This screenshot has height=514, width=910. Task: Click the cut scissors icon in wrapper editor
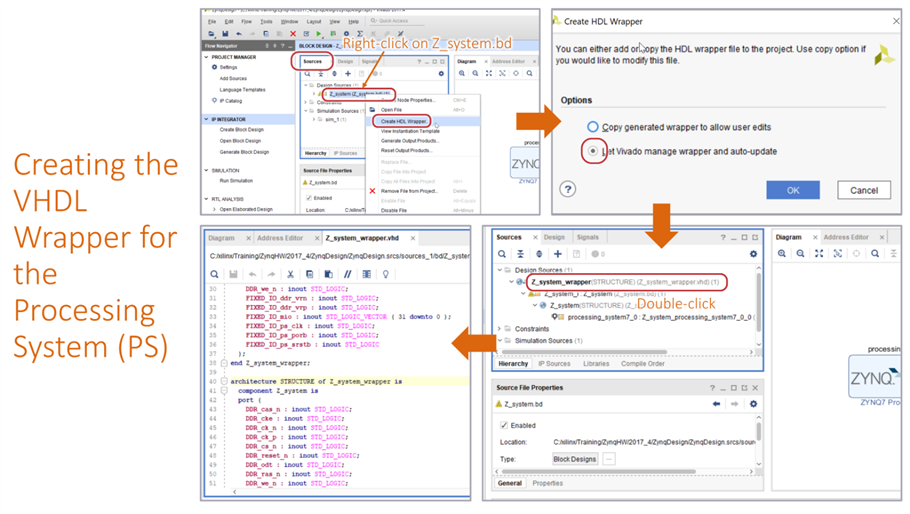[290, 274]
